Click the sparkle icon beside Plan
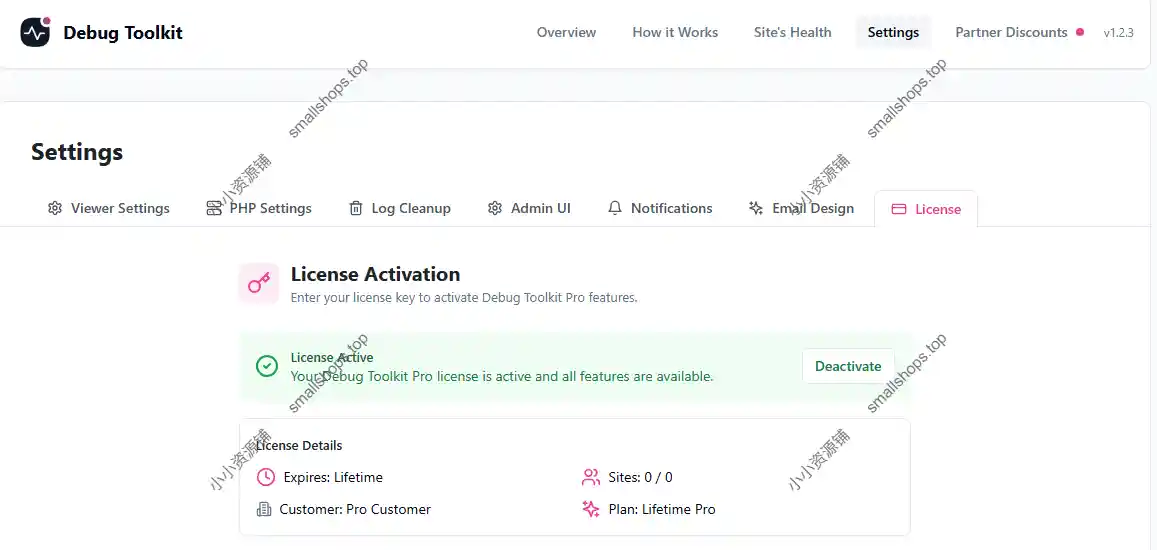The height and width of the screenshot is (550, 1157). coord(591,509)
